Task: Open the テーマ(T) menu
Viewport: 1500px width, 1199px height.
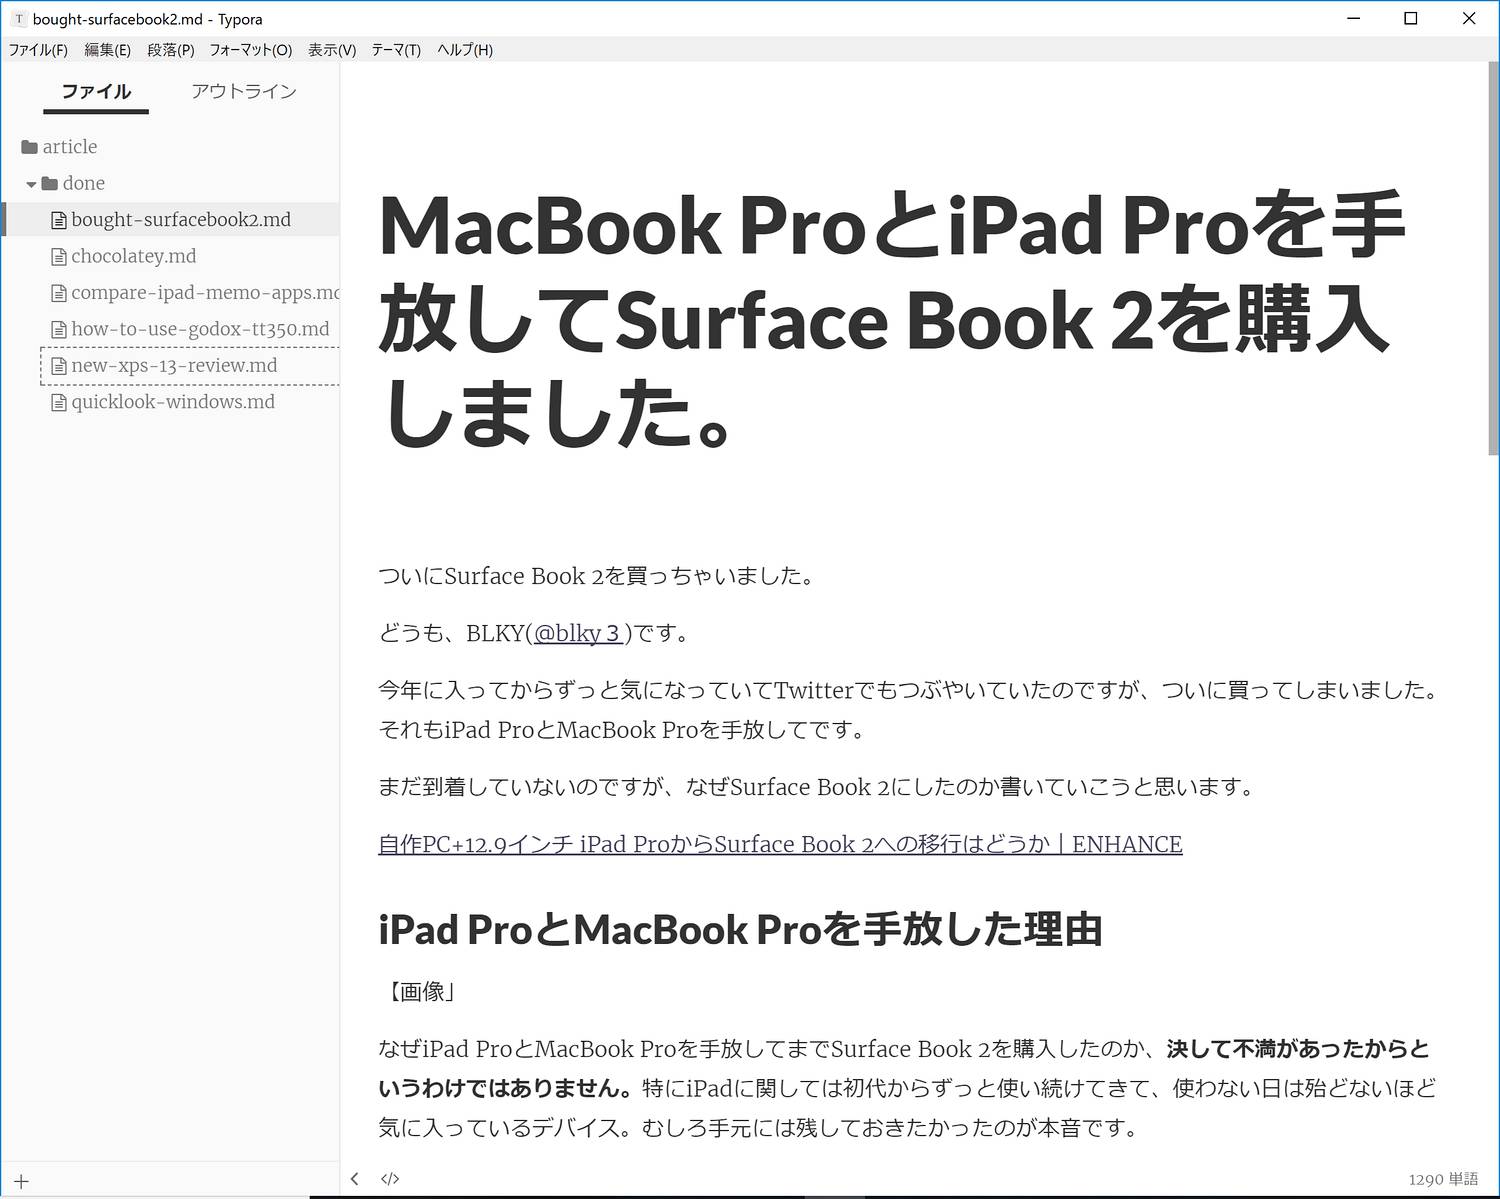Action: [x=396, y=50]
